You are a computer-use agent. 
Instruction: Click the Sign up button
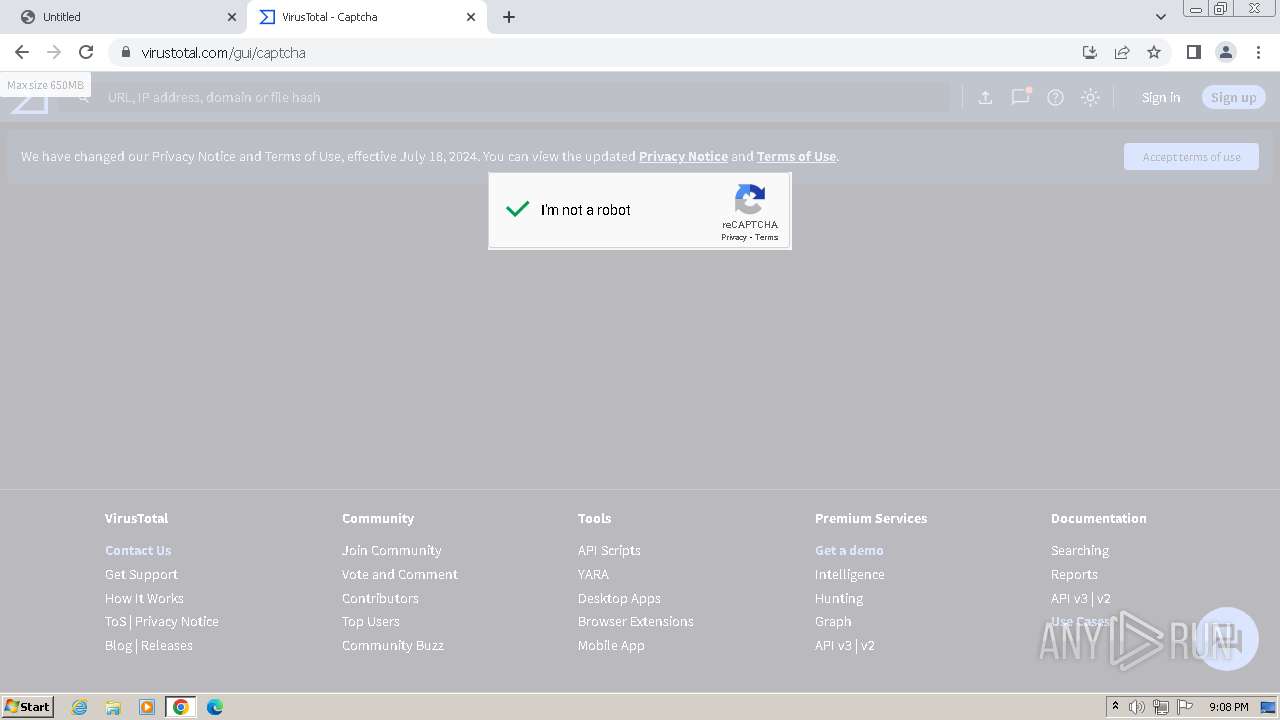click(x=1233, y=97)
